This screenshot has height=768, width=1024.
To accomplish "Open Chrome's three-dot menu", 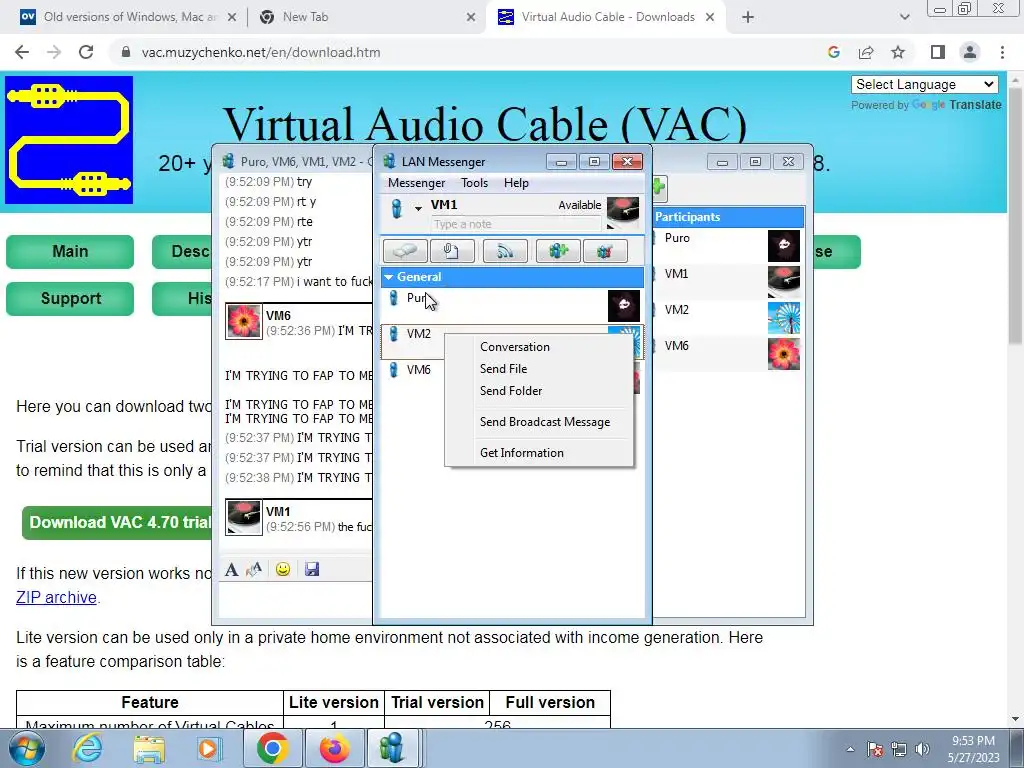I will 1002,52.
